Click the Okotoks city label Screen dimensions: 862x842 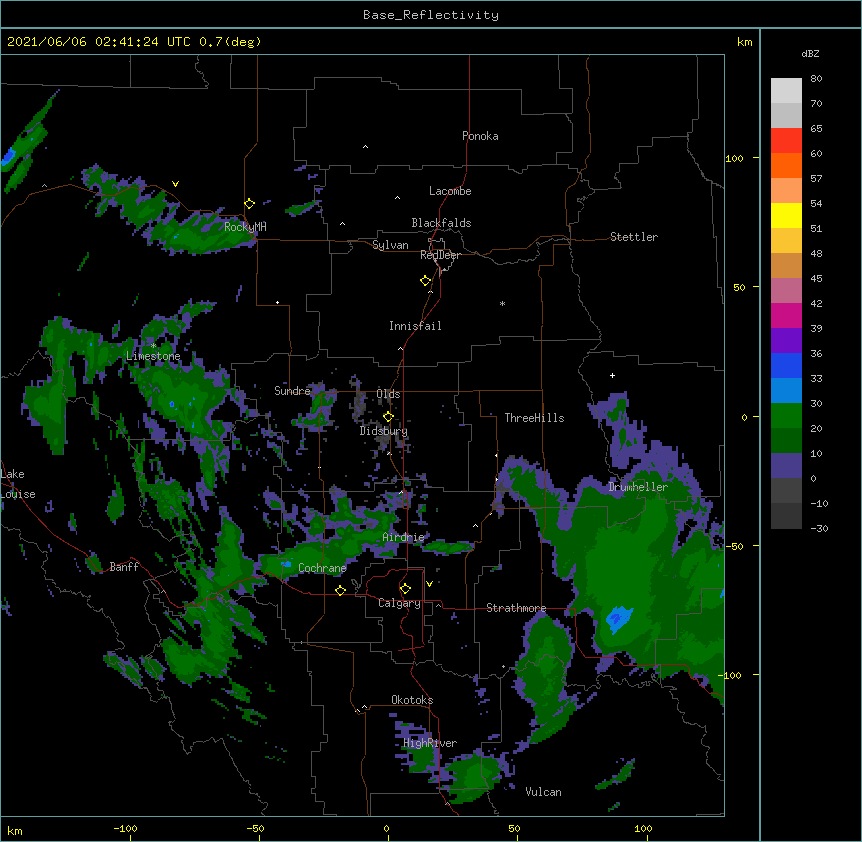coord(412,700)
